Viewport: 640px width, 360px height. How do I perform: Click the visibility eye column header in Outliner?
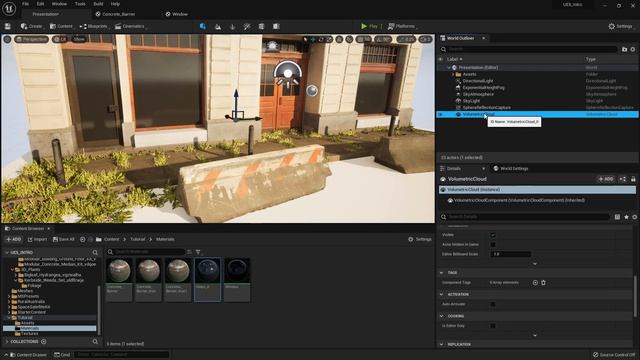point(440,60)
